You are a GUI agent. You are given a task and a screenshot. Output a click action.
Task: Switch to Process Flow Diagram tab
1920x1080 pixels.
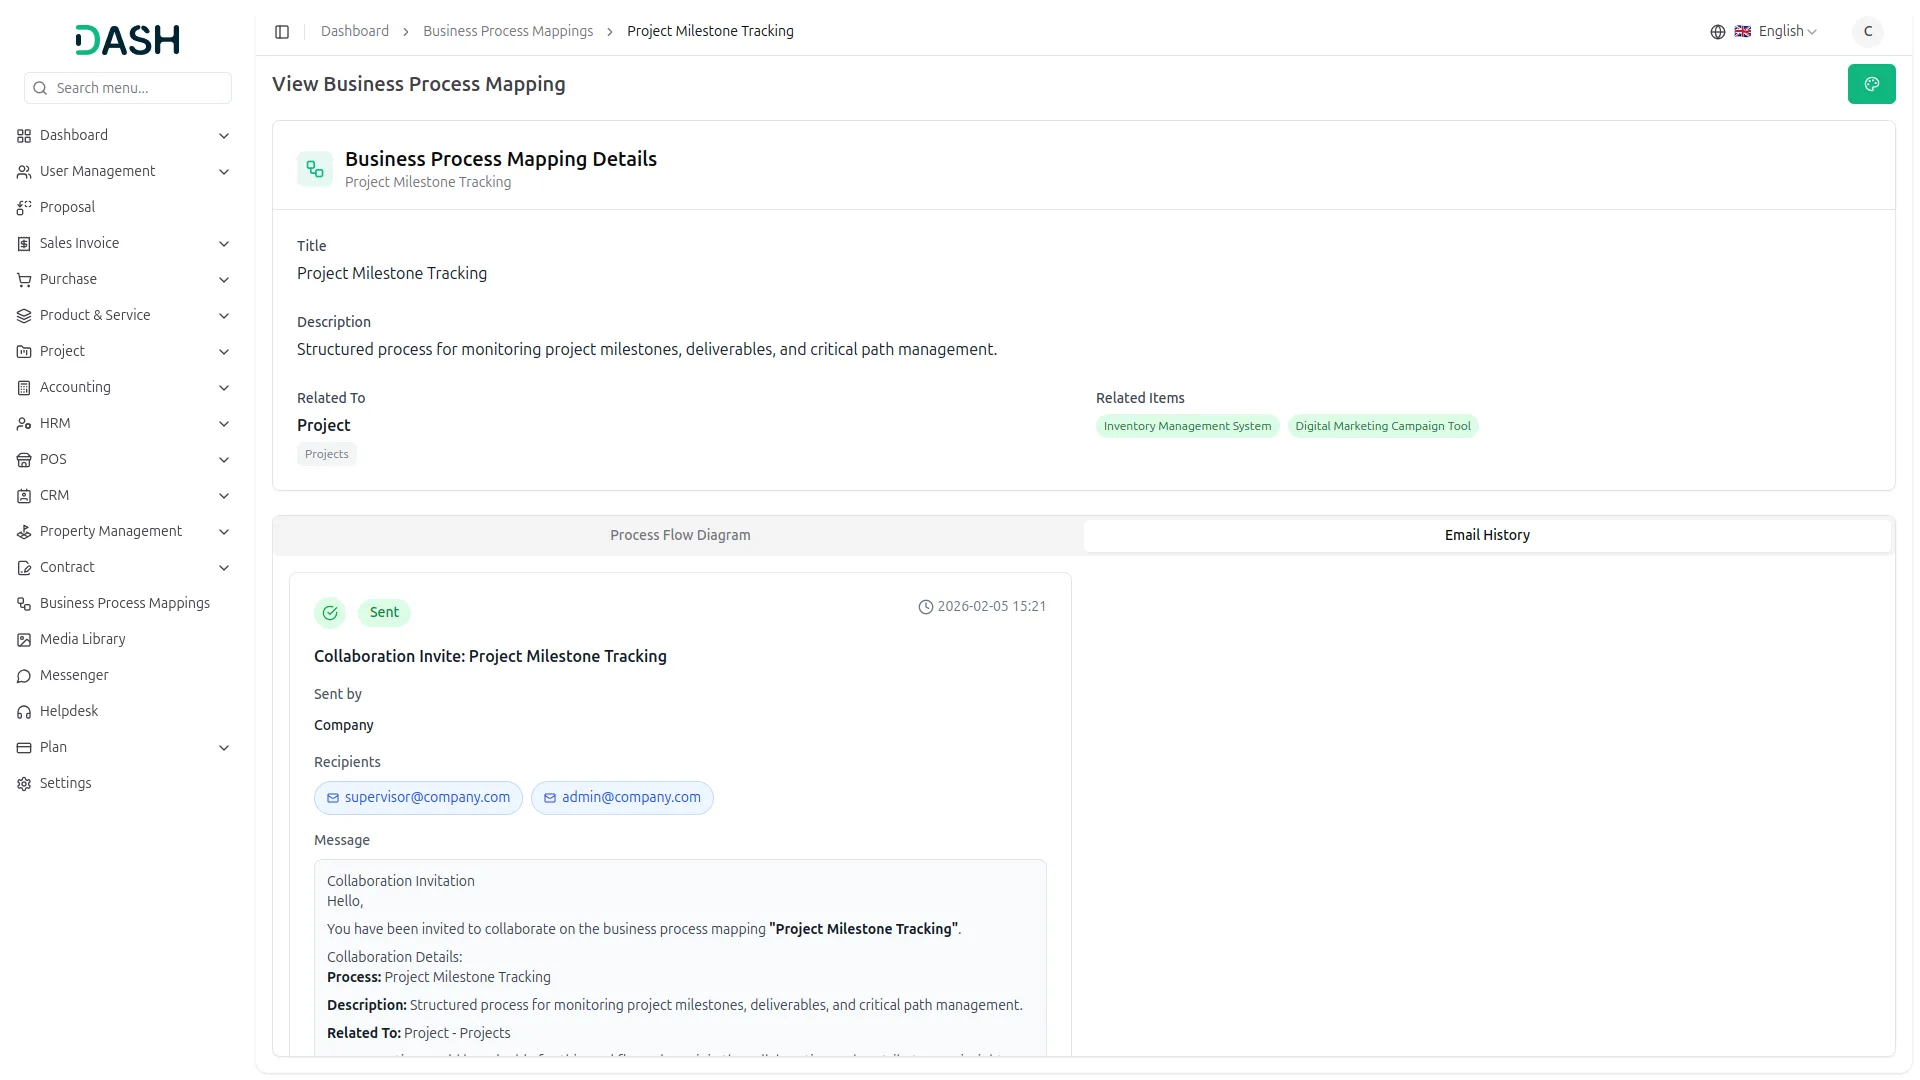pos(680,536)
